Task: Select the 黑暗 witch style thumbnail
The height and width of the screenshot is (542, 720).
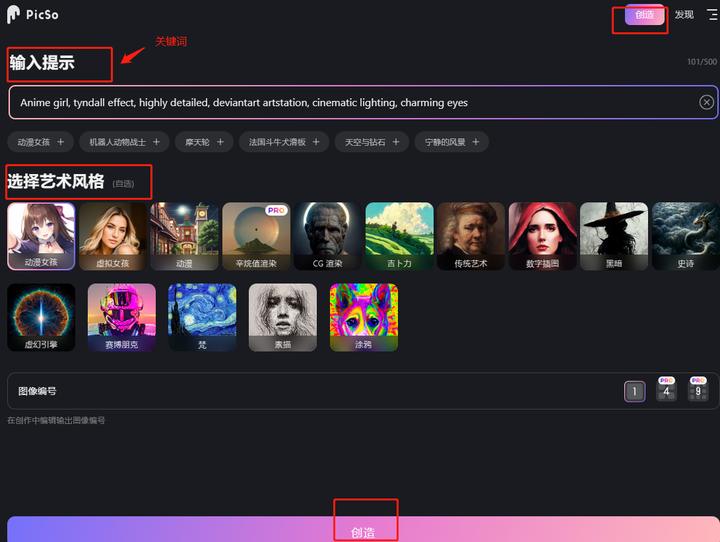Action: coord(614,236)
